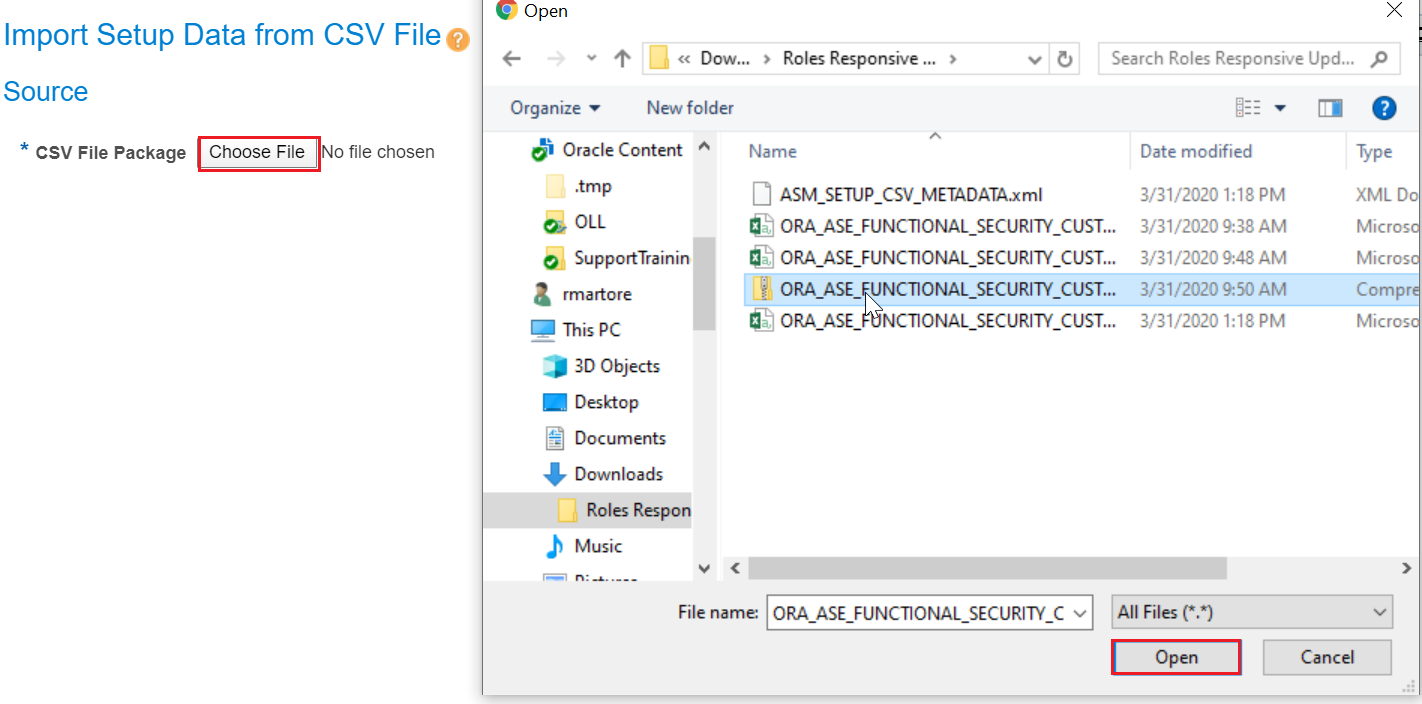Toggle the preview pane icon
1422x704 pixels.
[x=1330, y=107]
